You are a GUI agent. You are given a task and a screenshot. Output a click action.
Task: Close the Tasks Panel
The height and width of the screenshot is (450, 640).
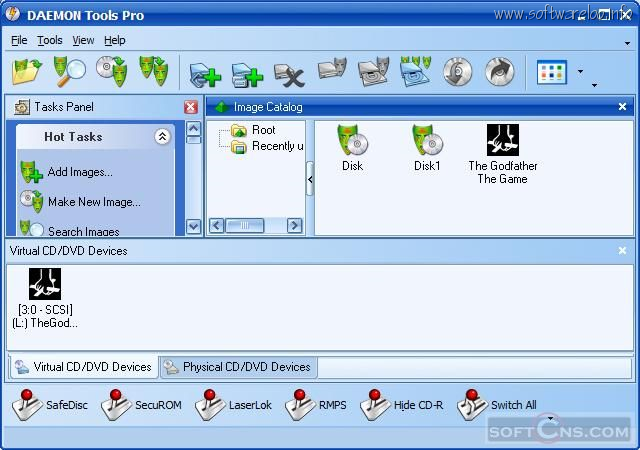[191, 107]
